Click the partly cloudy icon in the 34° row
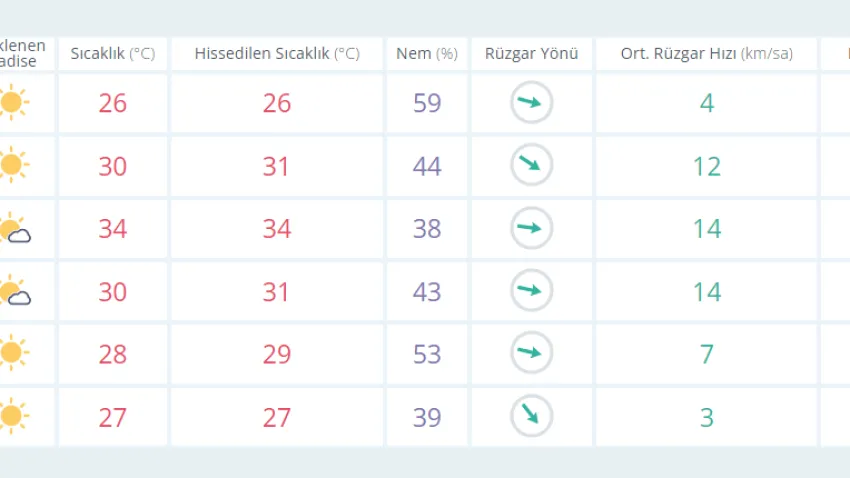The height and width of the screenshot is (478, 850). [x=14, y=229]
